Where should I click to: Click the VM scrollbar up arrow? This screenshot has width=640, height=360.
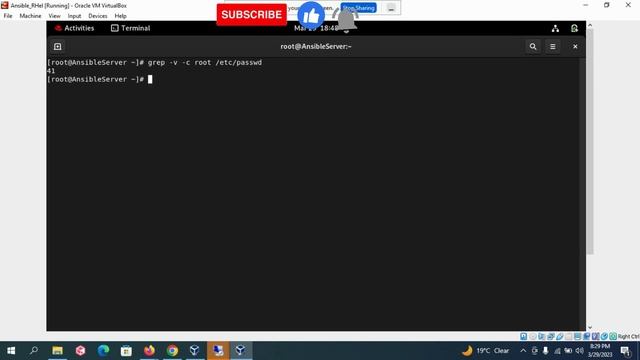click(590, 25)
